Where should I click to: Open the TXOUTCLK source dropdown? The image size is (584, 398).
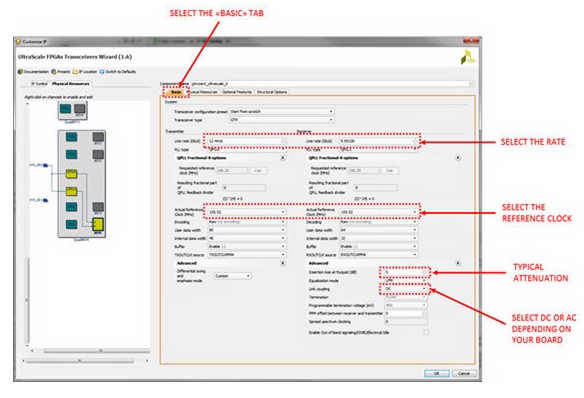click(x=247, y=255)
